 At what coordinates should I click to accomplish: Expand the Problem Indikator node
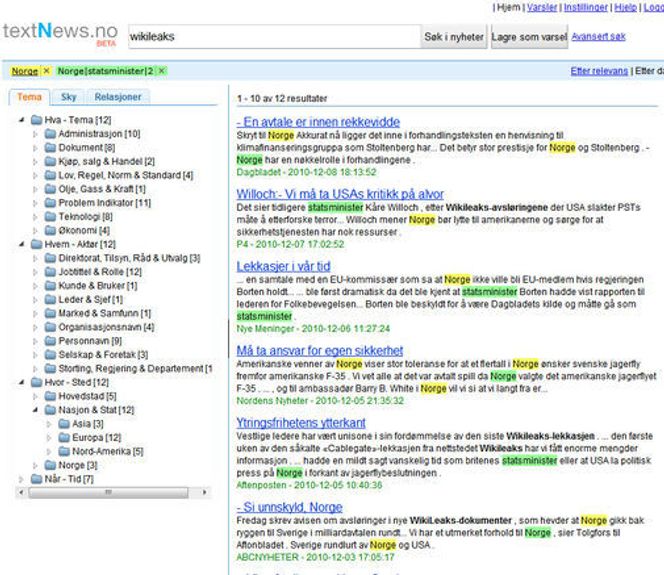[x=35, y=203]
